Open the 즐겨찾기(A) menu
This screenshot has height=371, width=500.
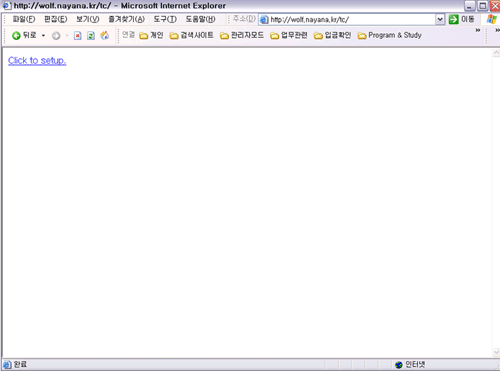[127, 19]
